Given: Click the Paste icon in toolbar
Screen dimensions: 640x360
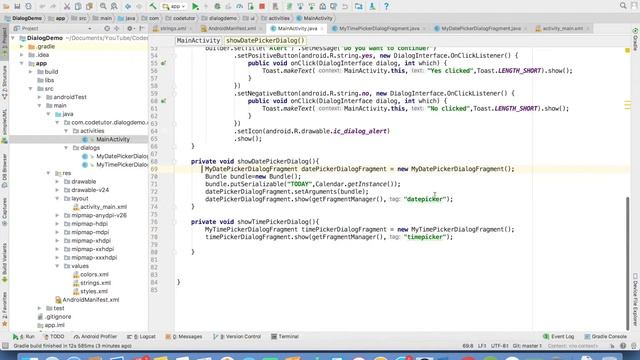Looking at the screenshot, I should (x=89, y=6).
